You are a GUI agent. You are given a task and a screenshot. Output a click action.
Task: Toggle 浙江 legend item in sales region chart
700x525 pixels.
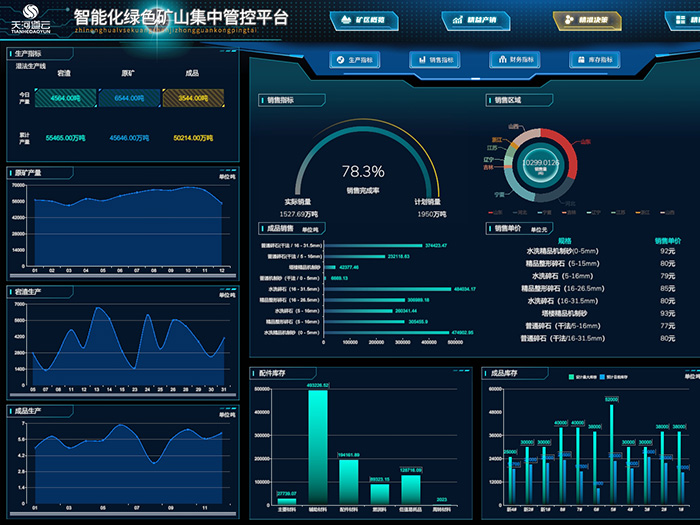[643, 212]
